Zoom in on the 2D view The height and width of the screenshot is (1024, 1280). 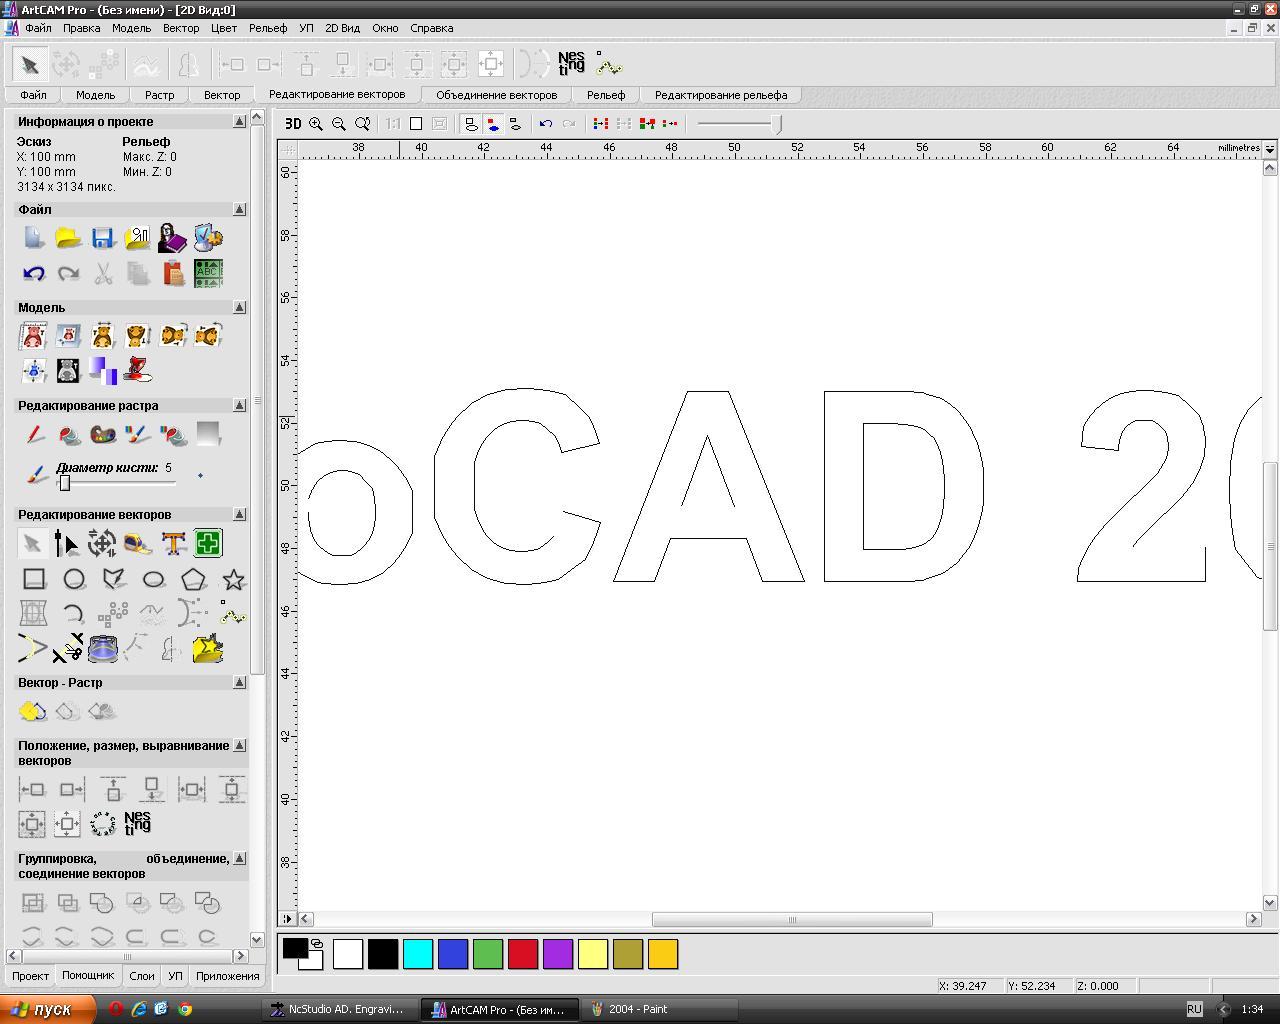pyautogui.click(x=316, y=124)
